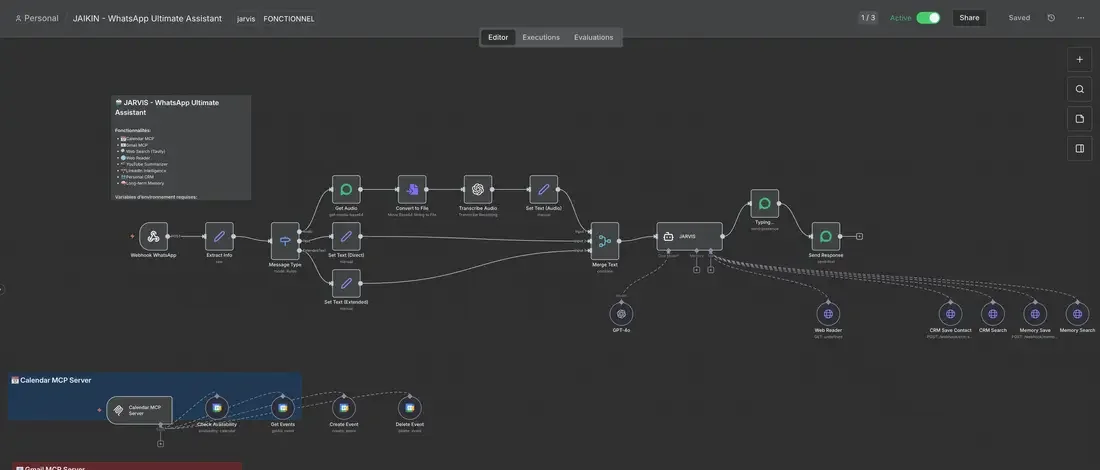Screen dimensions: 1100x470
Task: Click the Share button
Action: pyautogui.click(x=970, y=18)
